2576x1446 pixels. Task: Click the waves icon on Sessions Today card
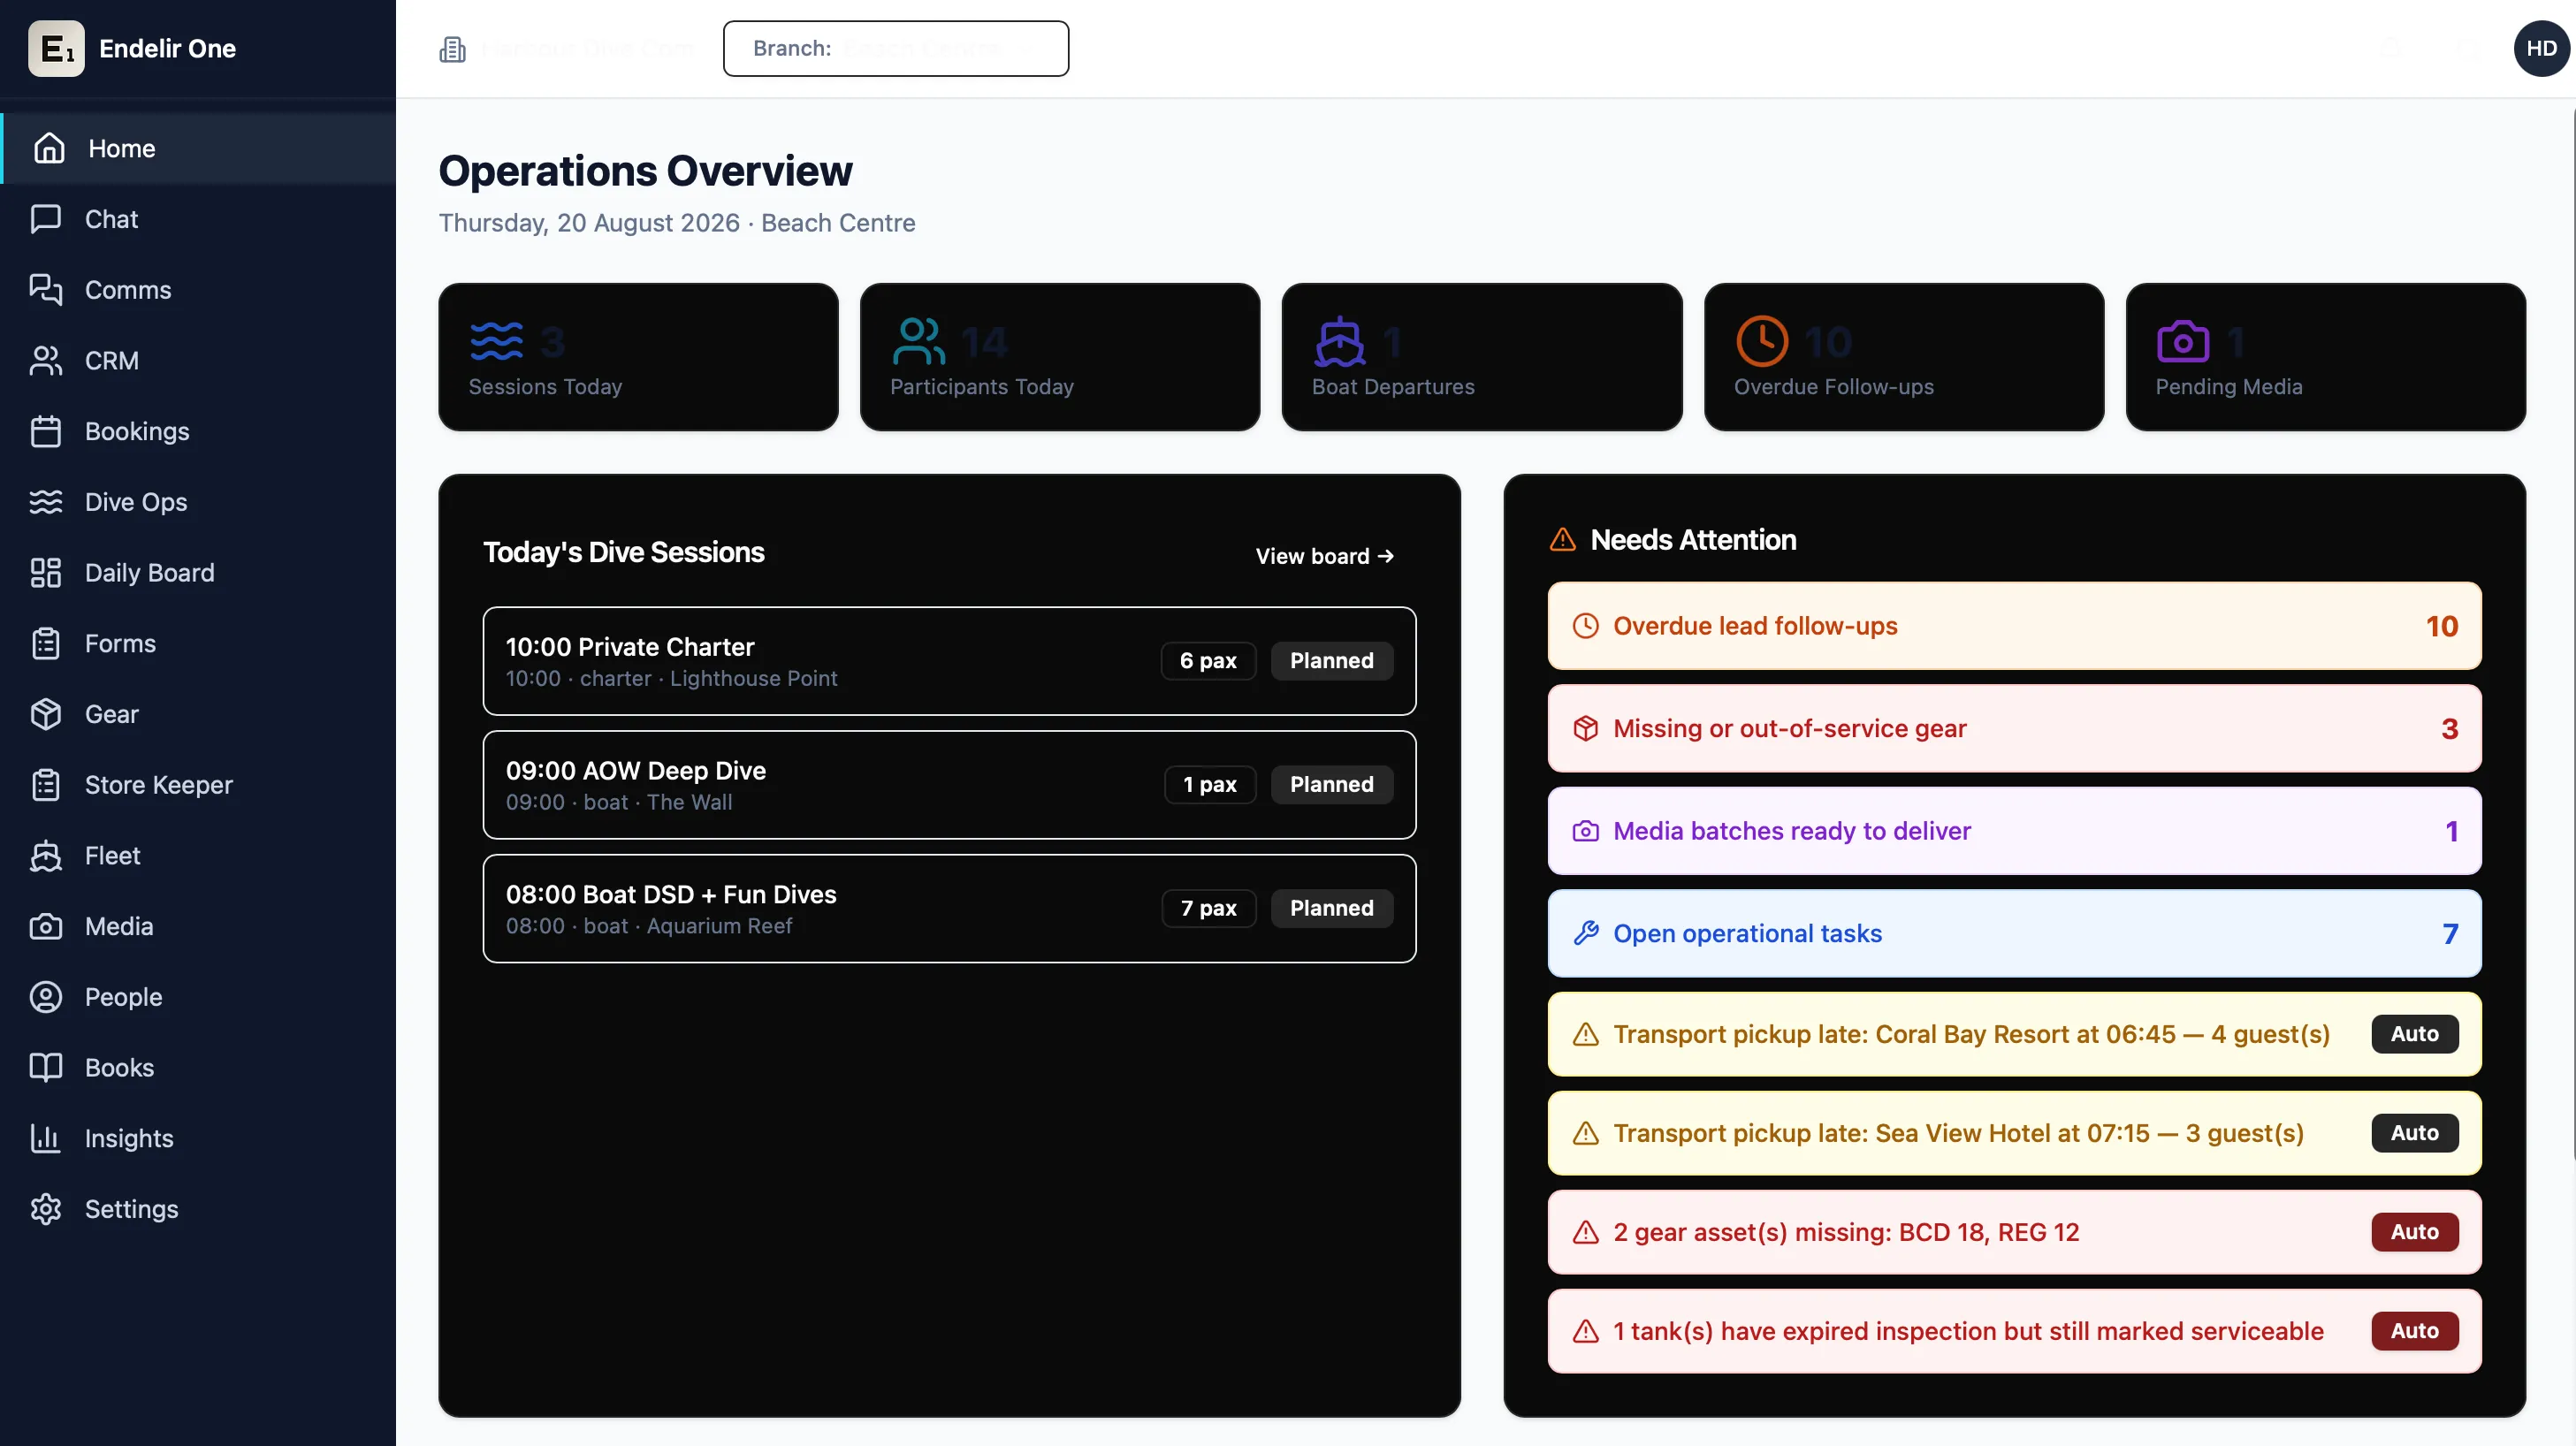point(496,341)
